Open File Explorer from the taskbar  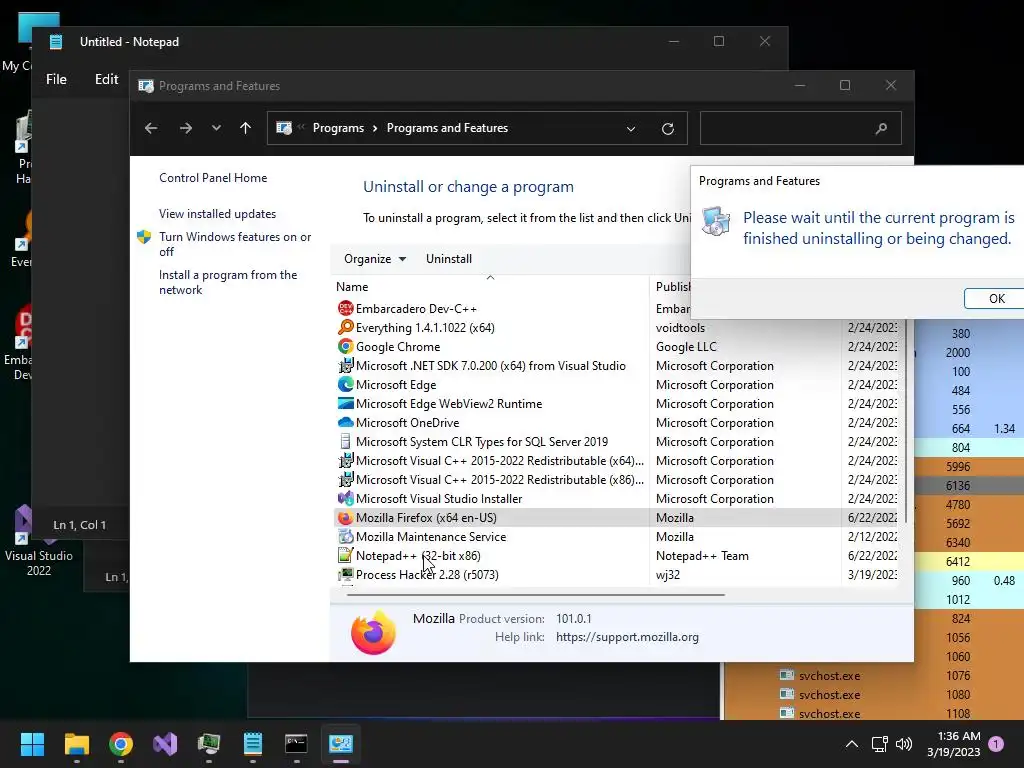pos(76,744)
